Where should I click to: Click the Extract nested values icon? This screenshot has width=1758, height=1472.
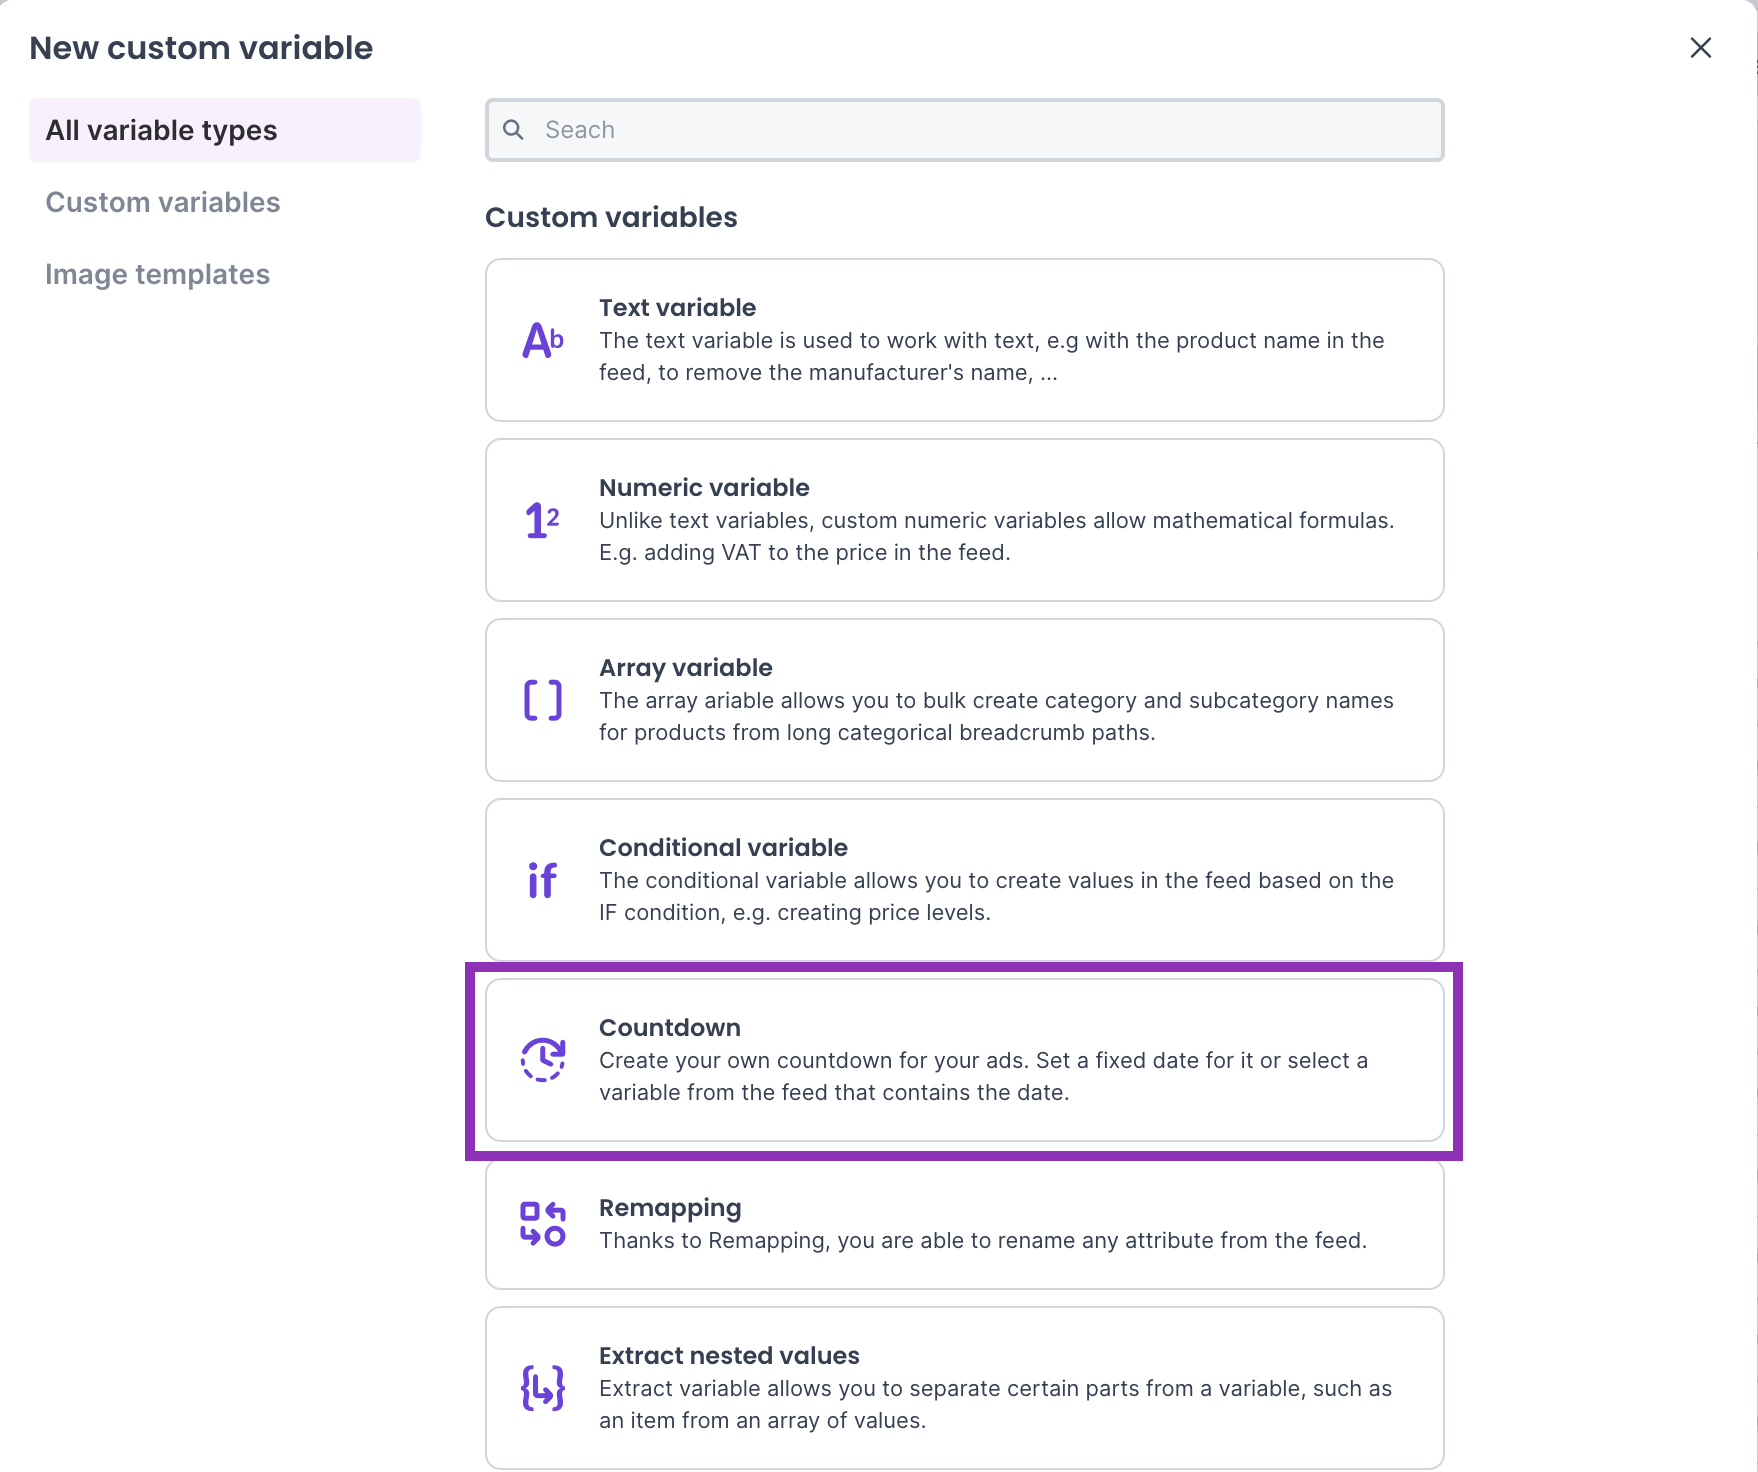tap(543, 1388)
